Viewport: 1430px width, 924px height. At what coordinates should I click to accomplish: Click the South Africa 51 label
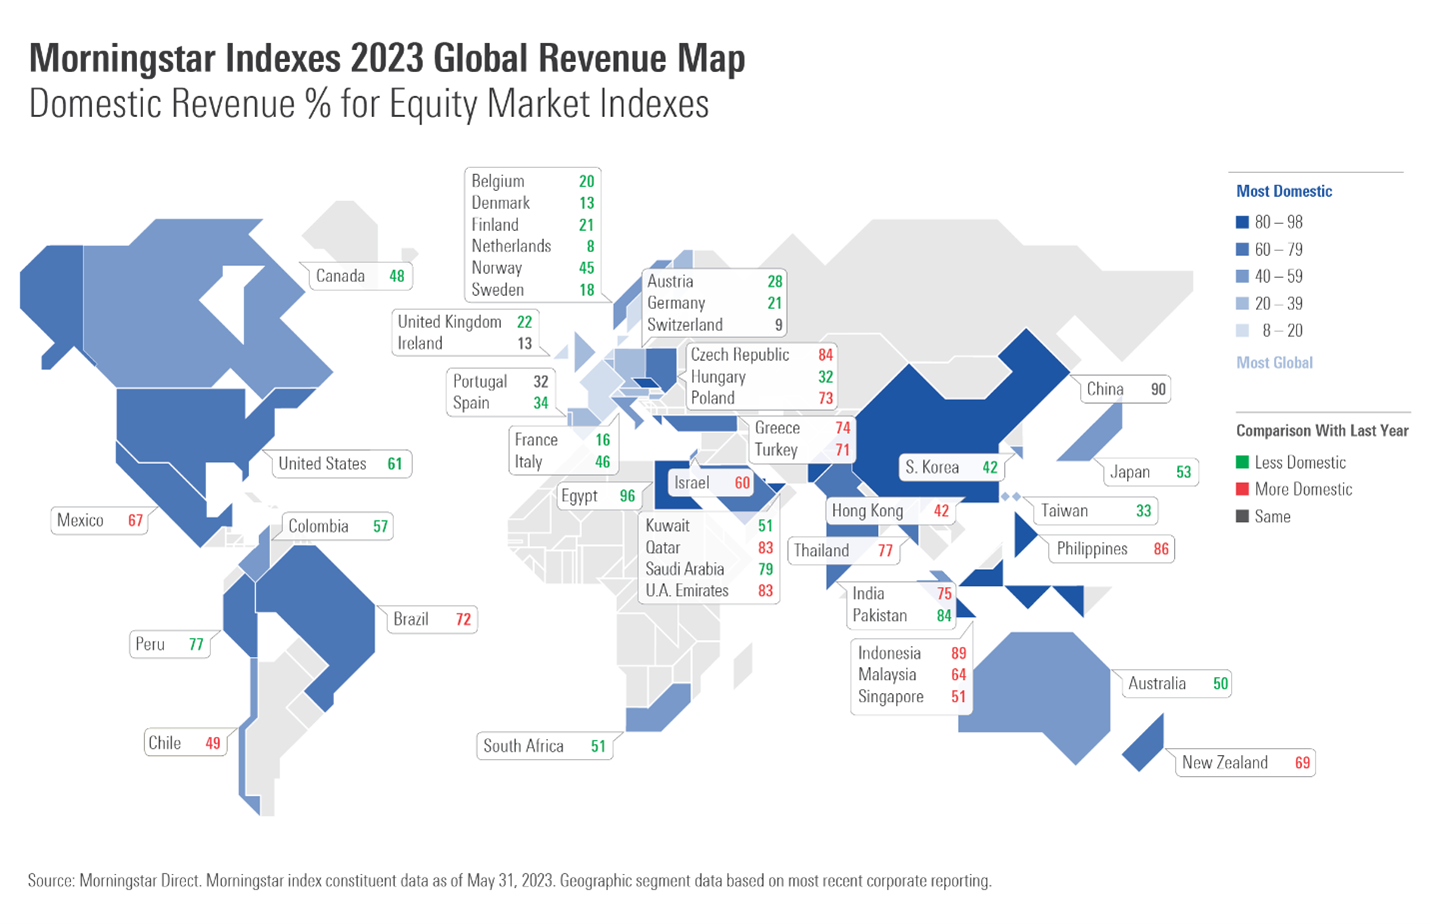coord(544,746)
